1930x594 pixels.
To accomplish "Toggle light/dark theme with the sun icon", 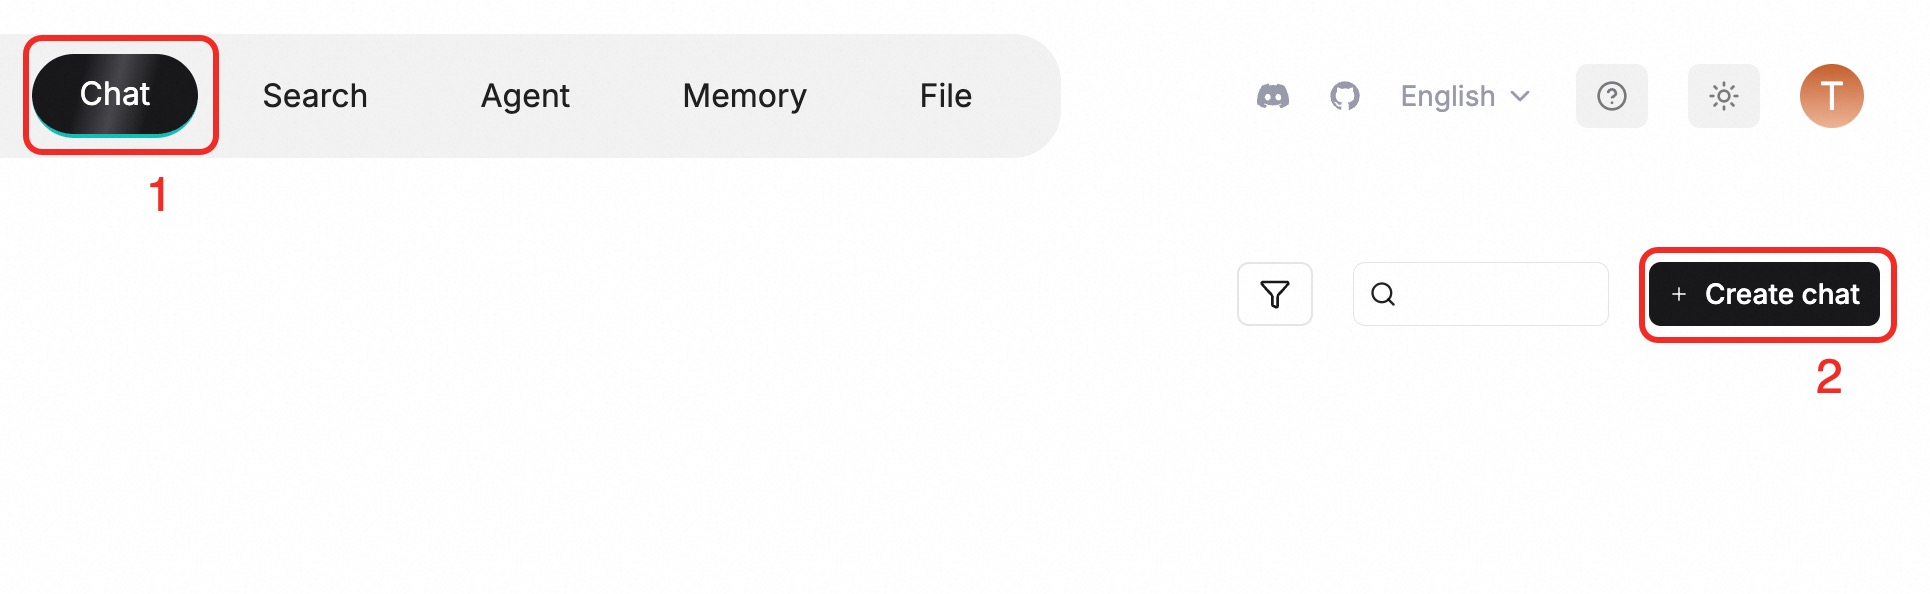I will (1723, 96).
